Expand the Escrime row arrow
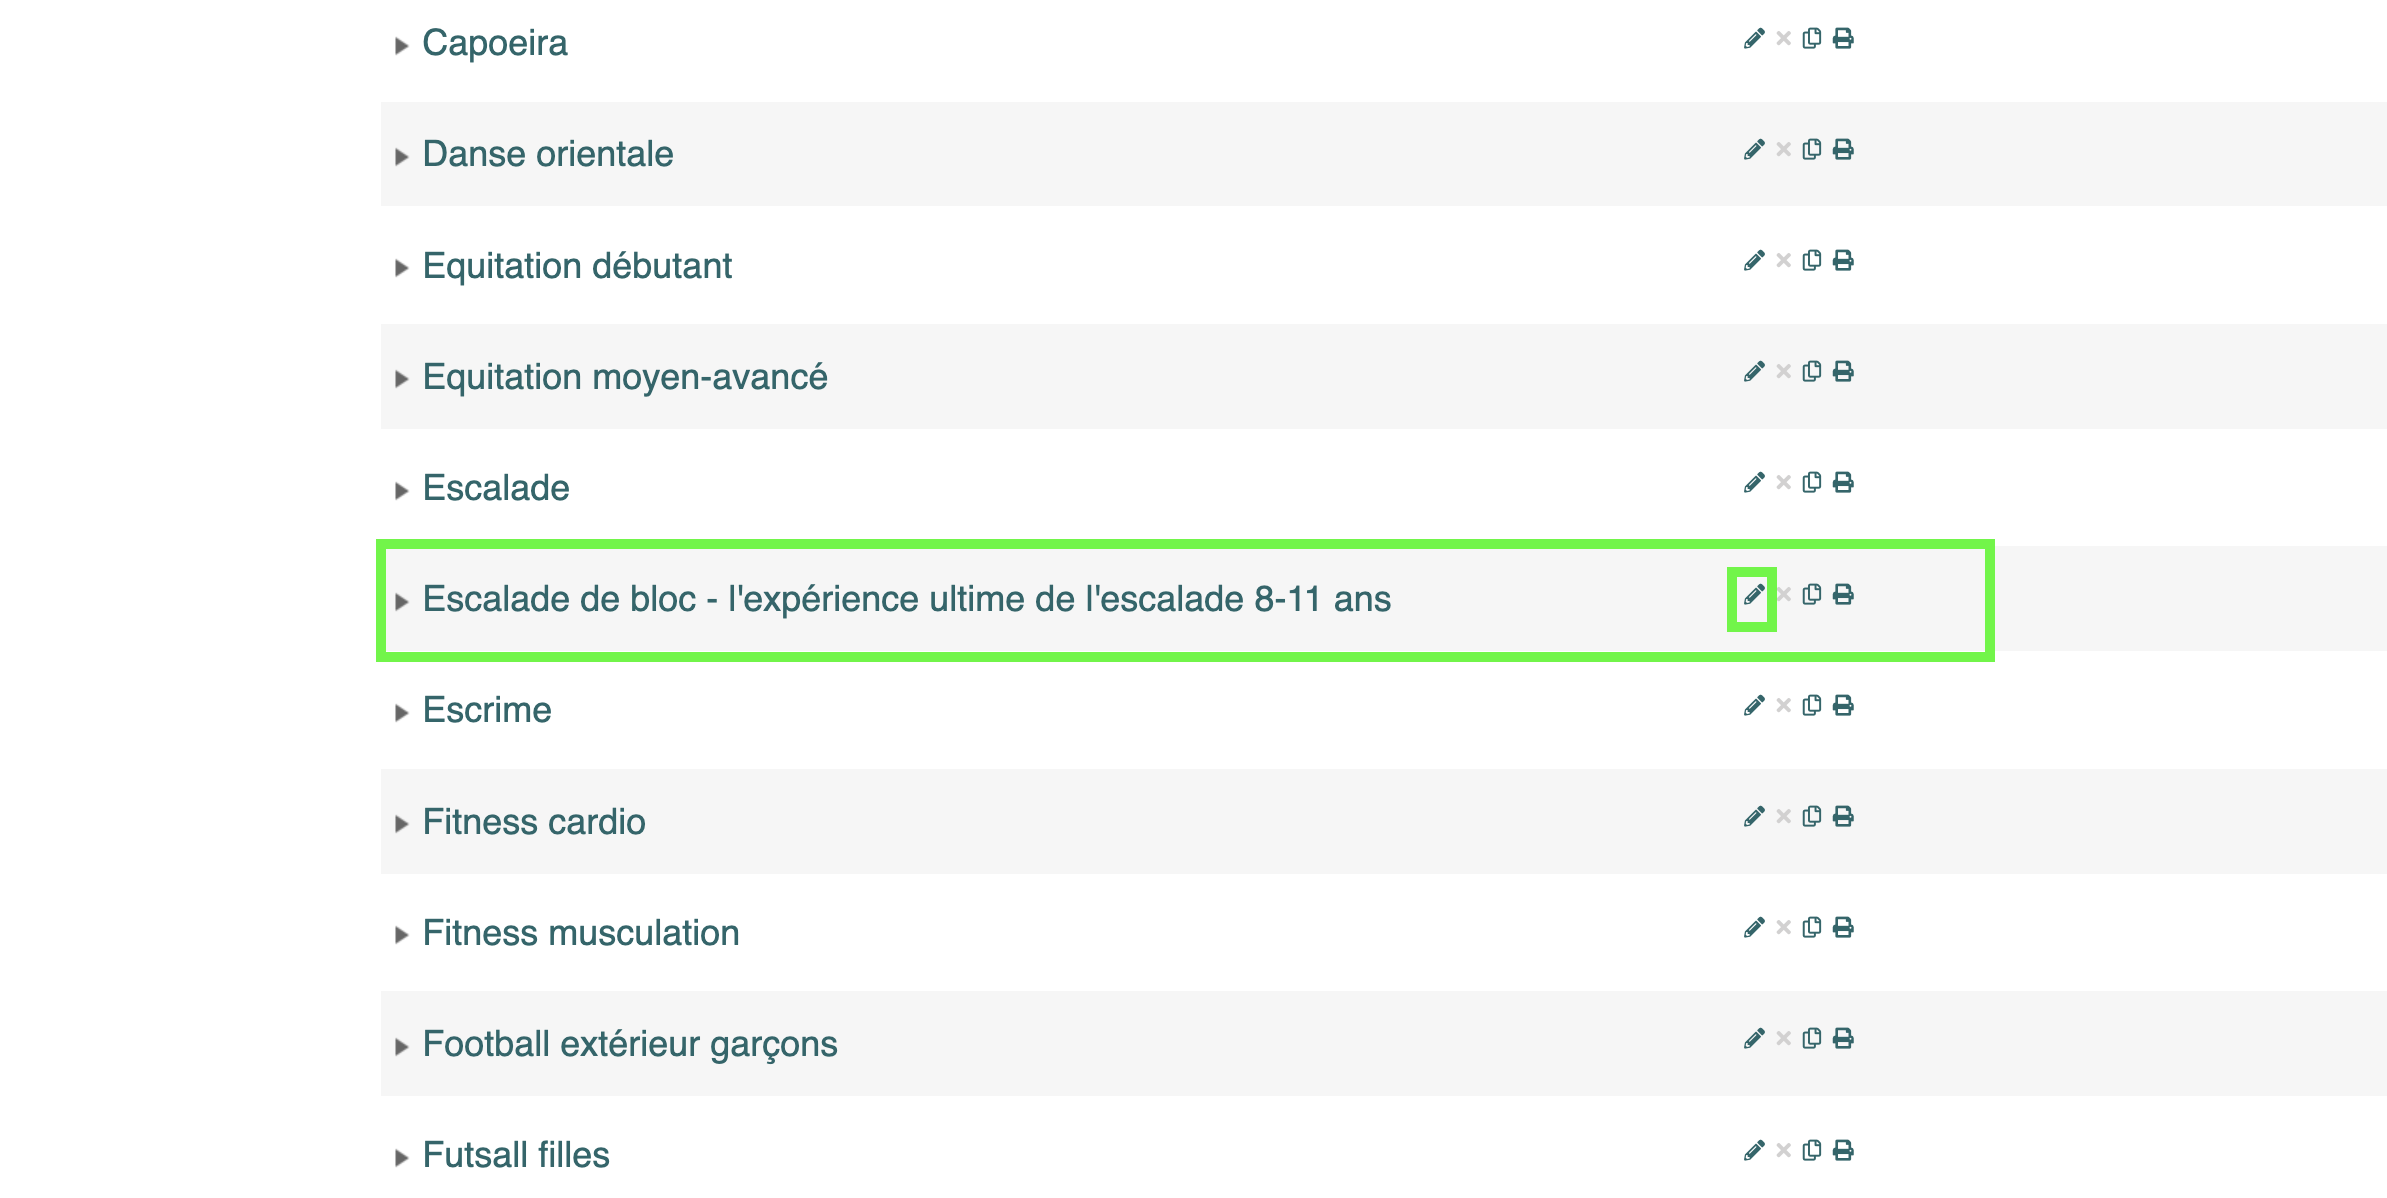Screen dimensions: 2387x1198 401,713
